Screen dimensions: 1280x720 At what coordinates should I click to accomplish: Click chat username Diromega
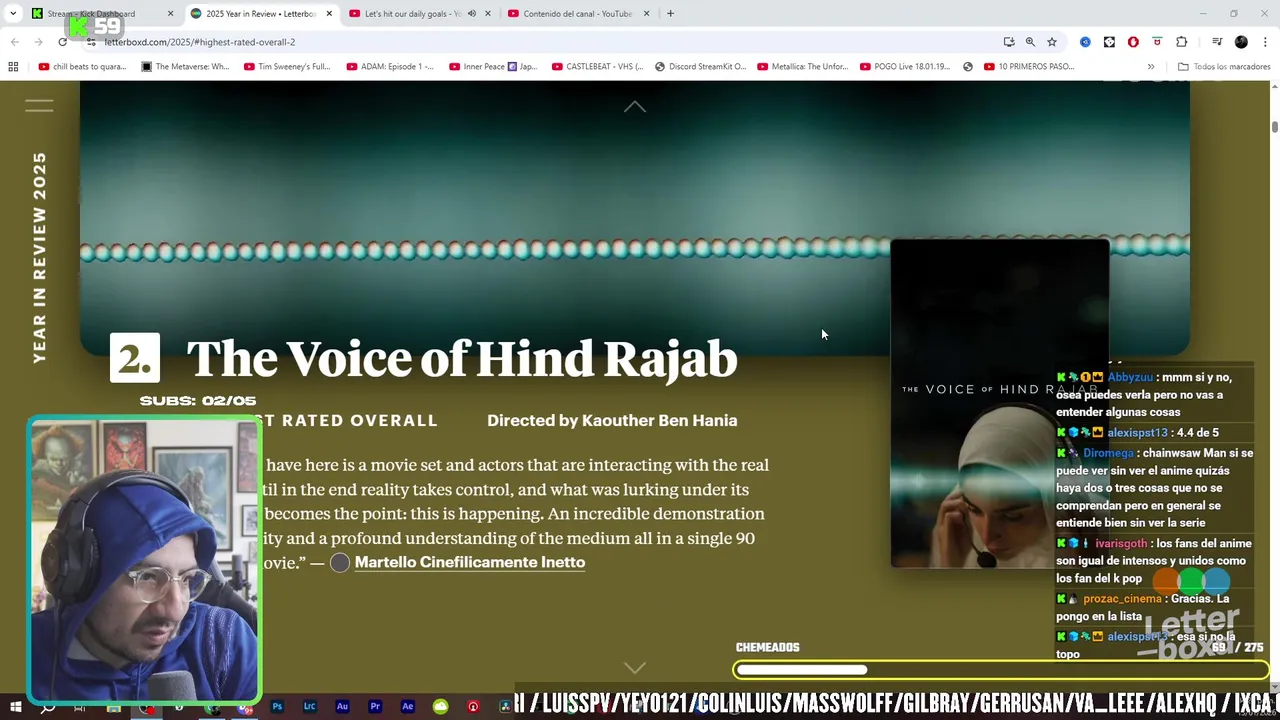pyautogui.click(x=1108, y=453)
